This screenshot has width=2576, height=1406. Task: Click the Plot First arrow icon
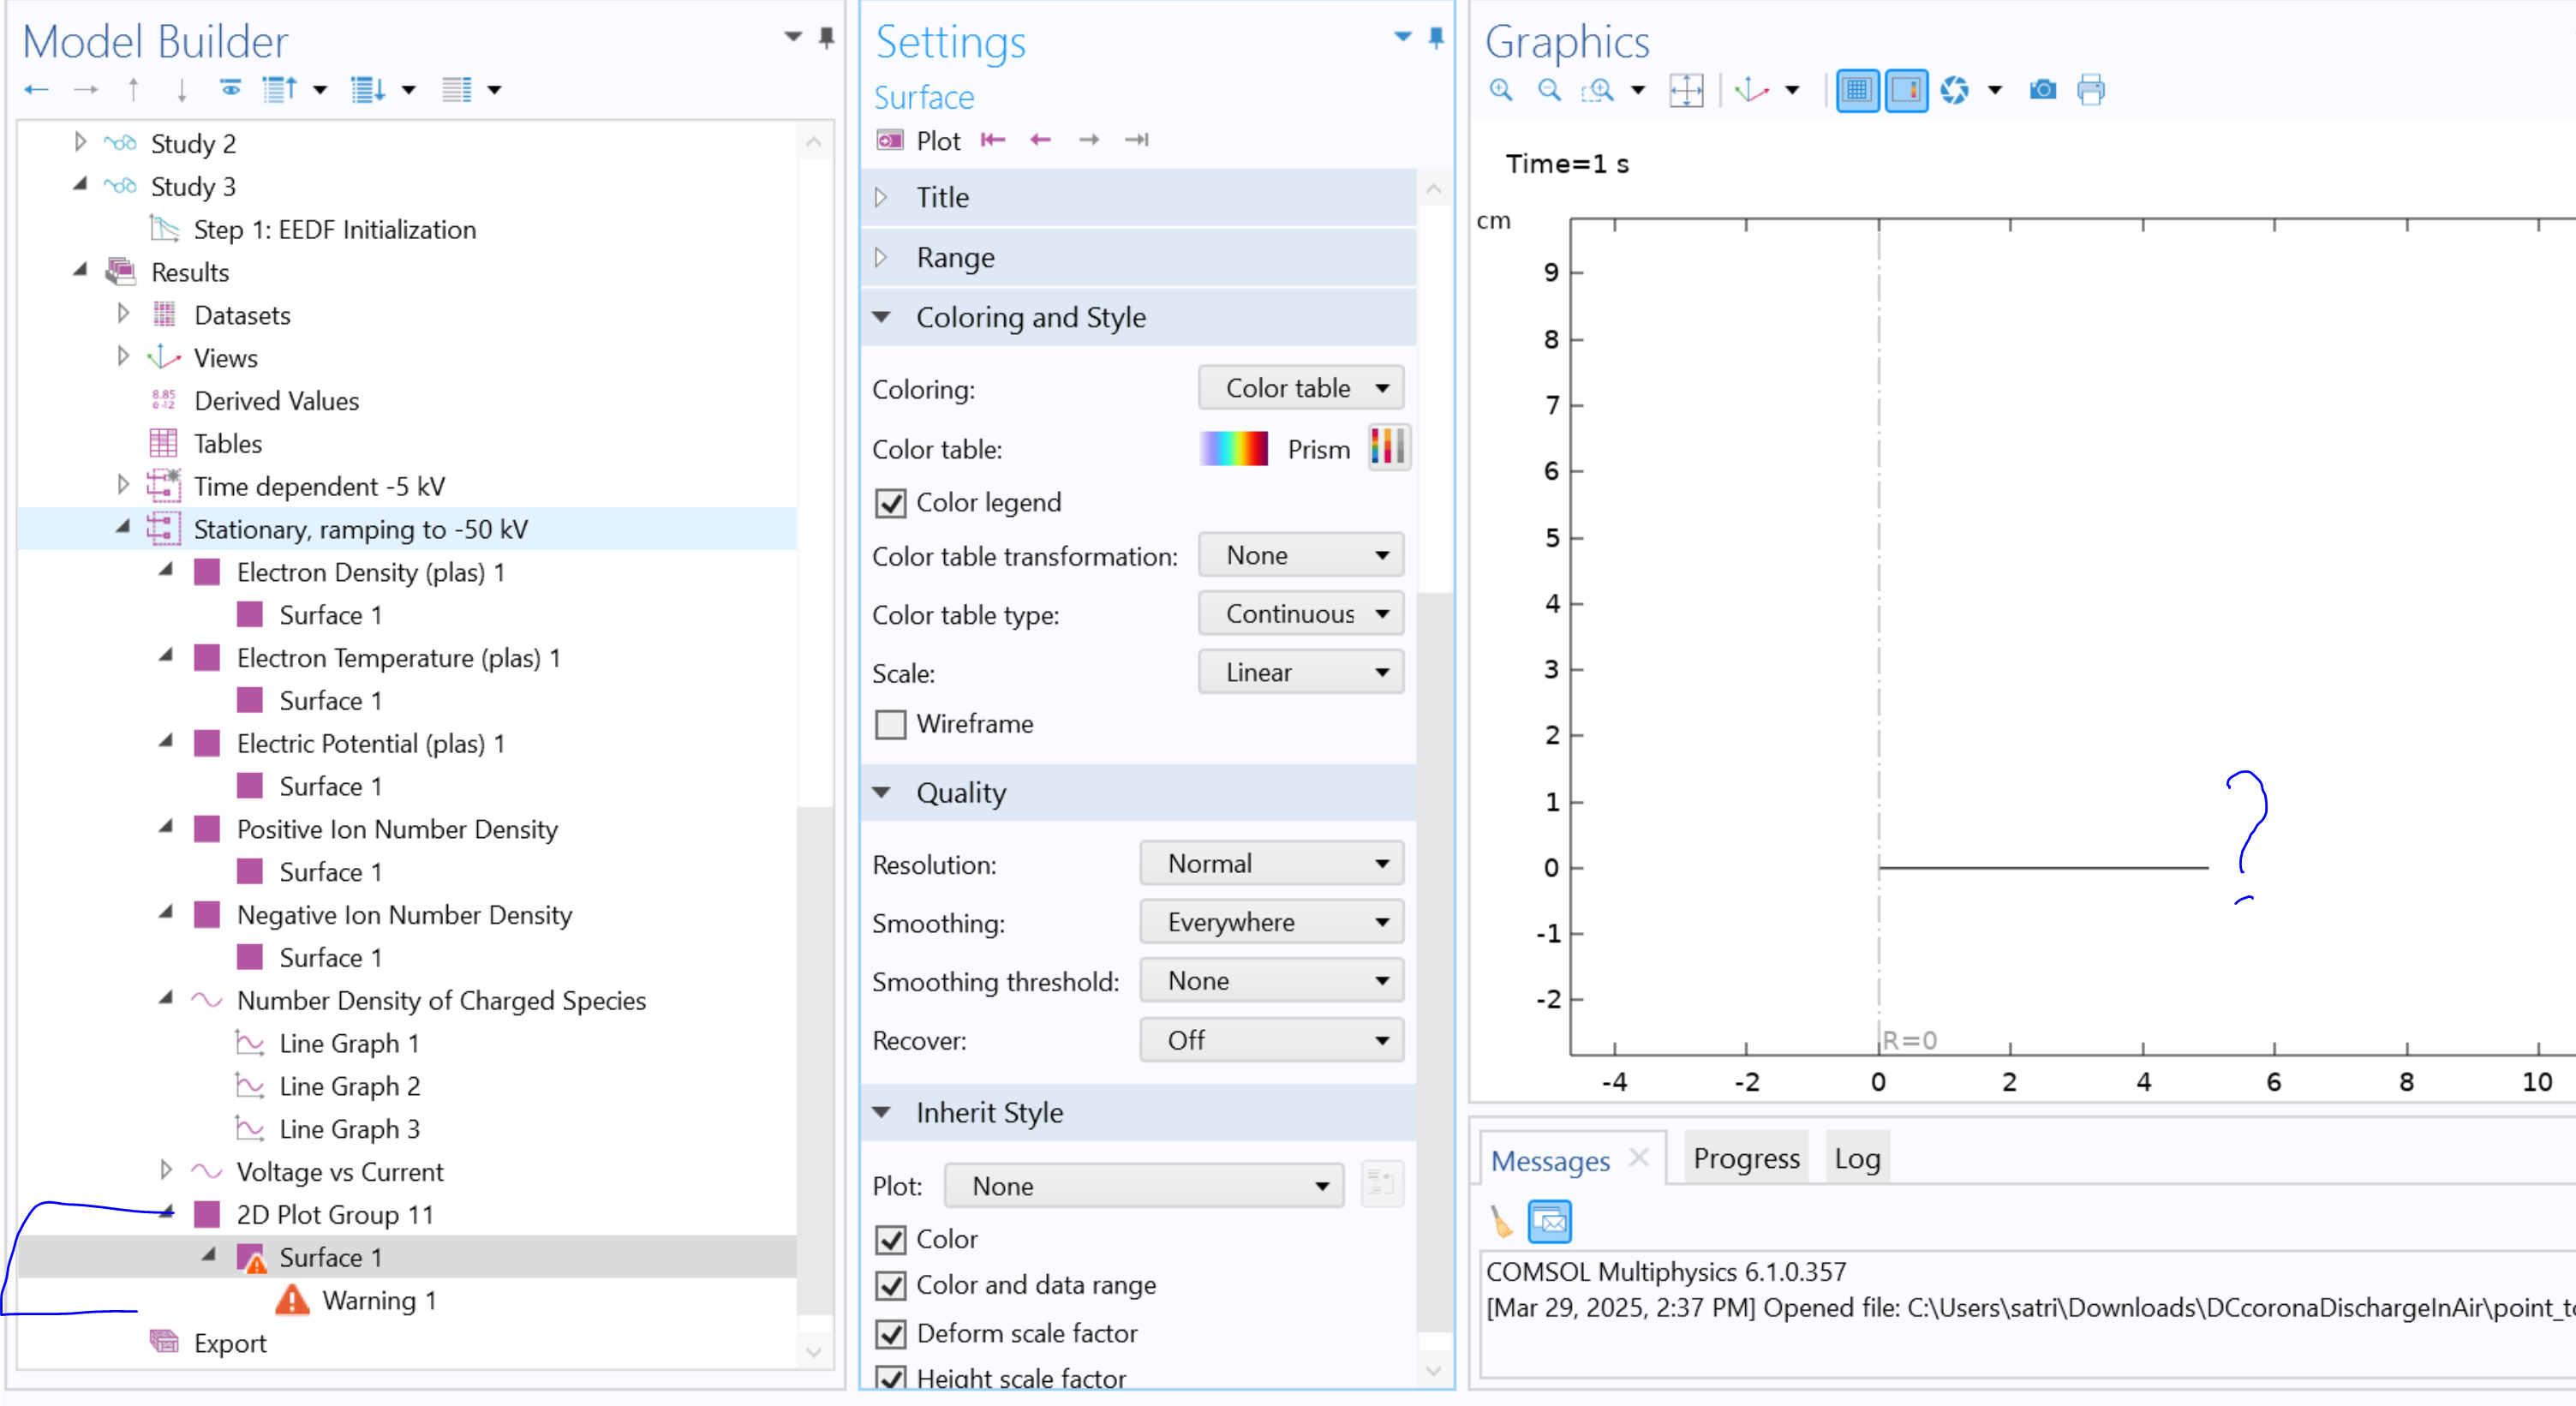[x=992, y=140]
